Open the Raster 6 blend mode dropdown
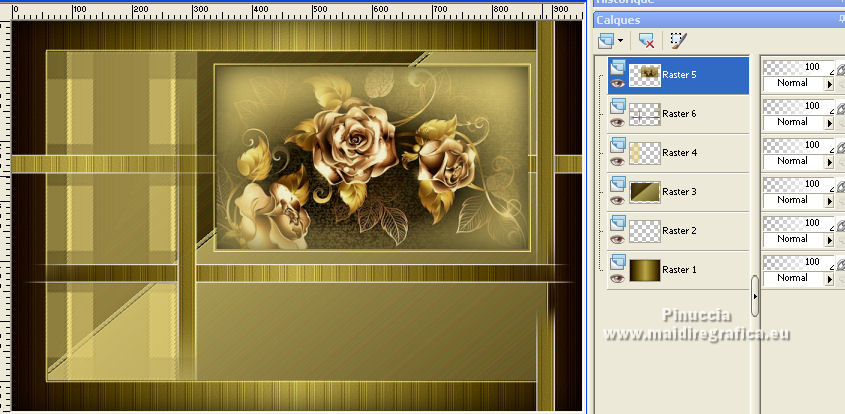The height and width of the screenshot is (414, 845). coord(829,123)
